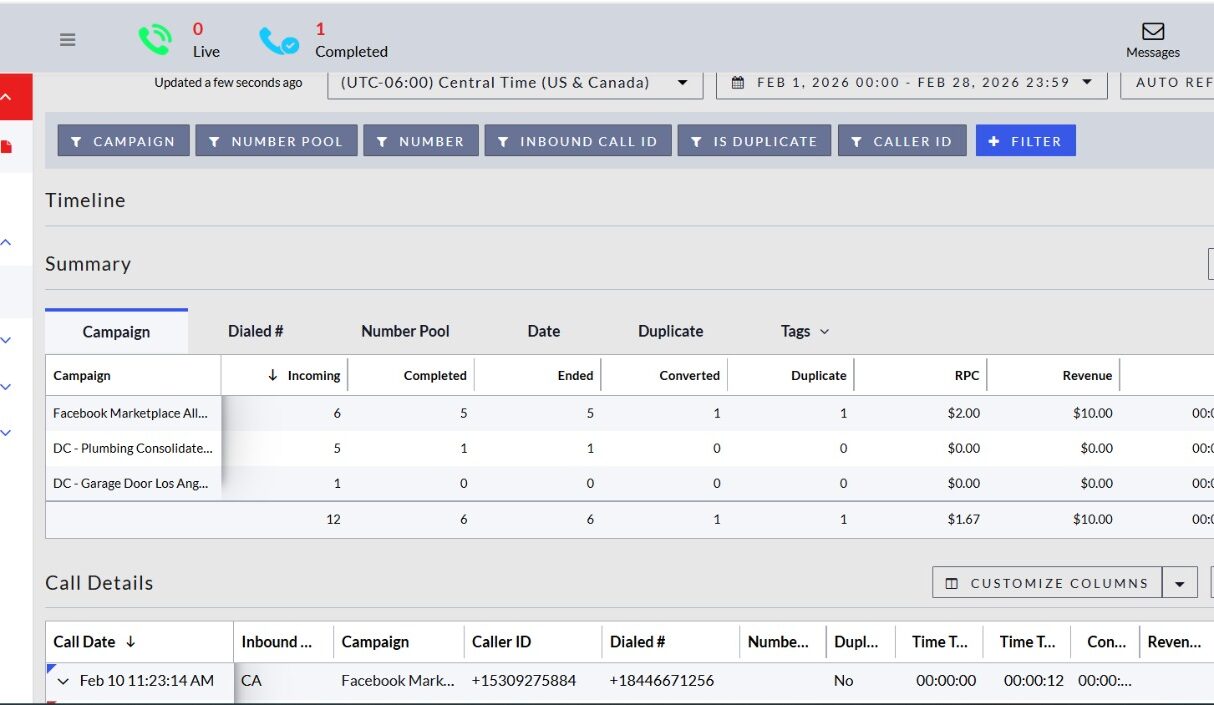The image size is (1214, 705).
Task: Switch to the Dialed # summary tab
Action: (256, 331)
